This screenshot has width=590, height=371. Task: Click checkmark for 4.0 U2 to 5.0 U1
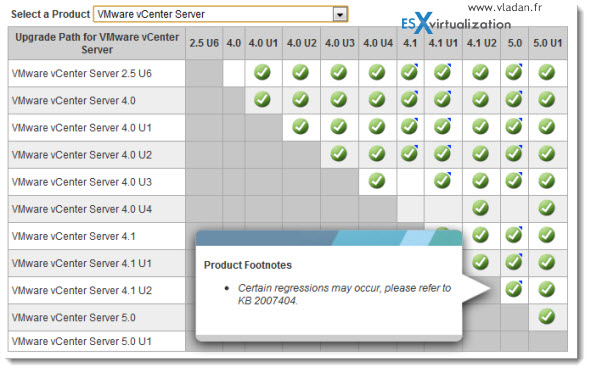[547, 154]
